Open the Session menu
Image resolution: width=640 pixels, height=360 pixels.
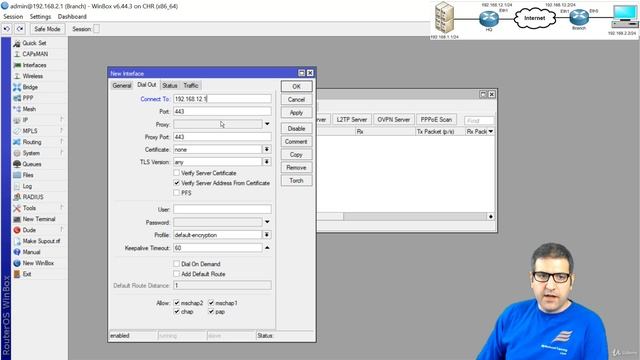[x=13, y=17]
